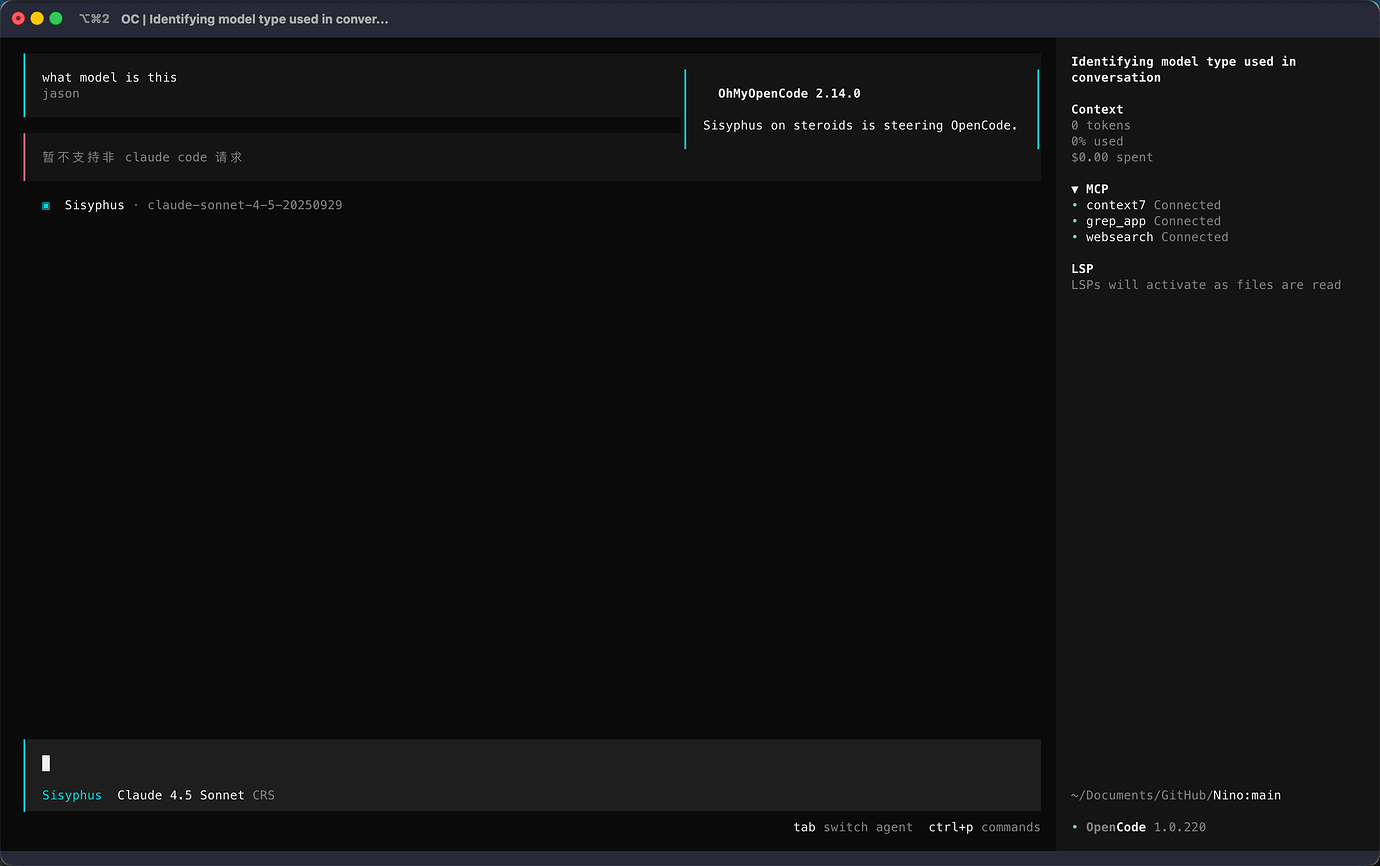Screen dimensions: 1380x866
Task: Open the "ctrl+p commands" hint
Action: tap(984, 827)
